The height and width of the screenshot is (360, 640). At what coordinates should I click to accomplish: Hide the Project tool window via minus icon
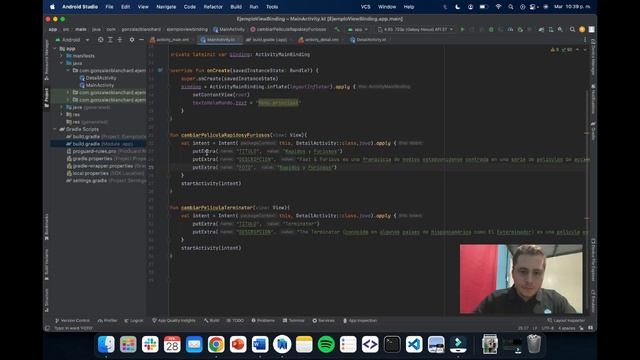click(x=141, y=40)
